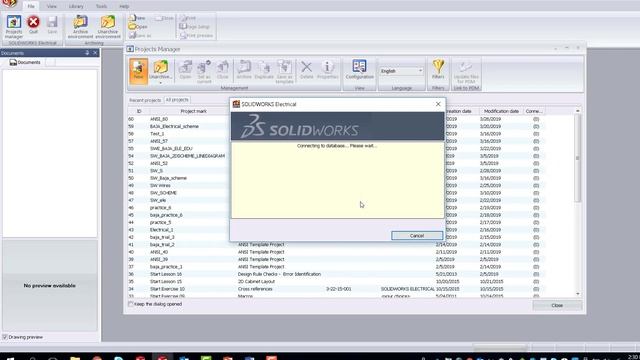Viewport: 640px width, 360px height.
Task: Pin the Documents panel
Action: point(87,53)
